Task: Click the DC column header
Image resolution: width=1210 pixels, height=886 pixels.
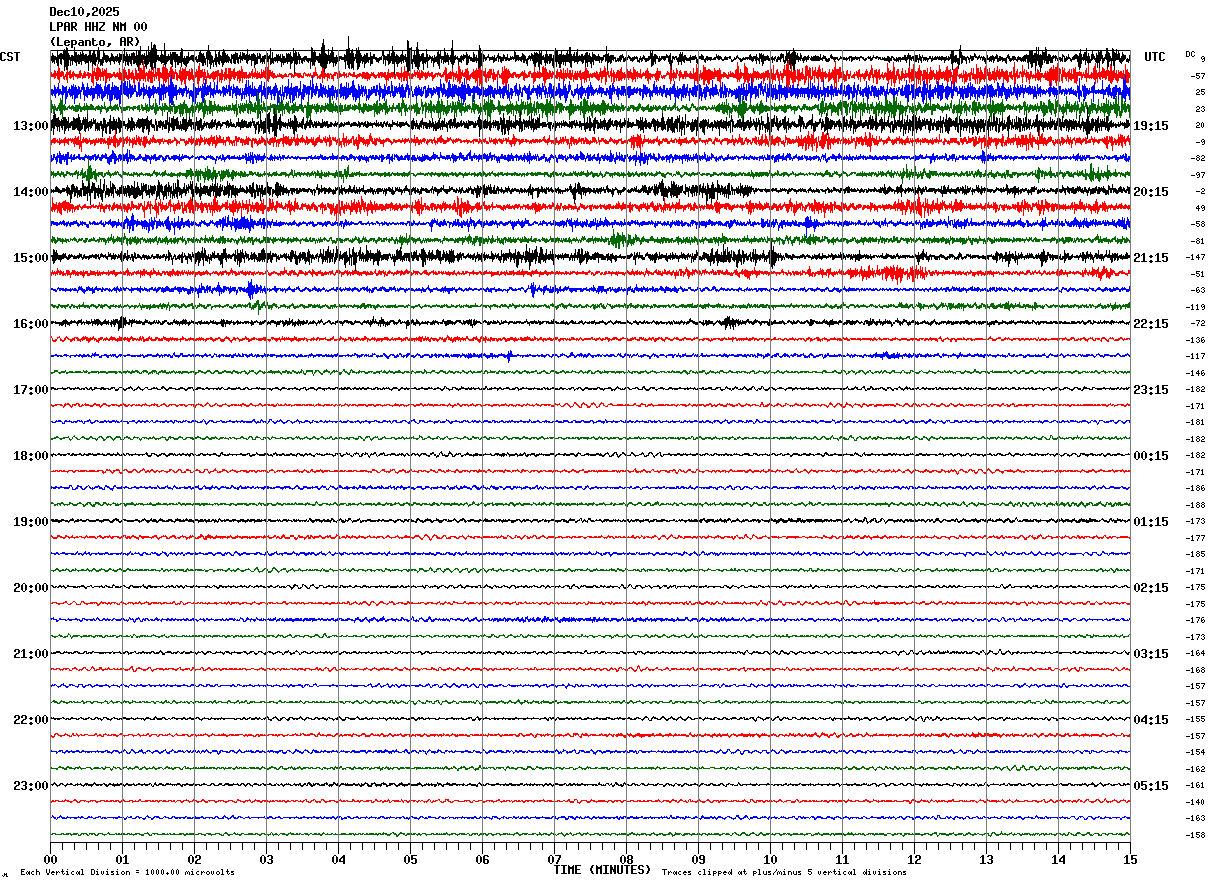Action: (x=1190, y=54)
